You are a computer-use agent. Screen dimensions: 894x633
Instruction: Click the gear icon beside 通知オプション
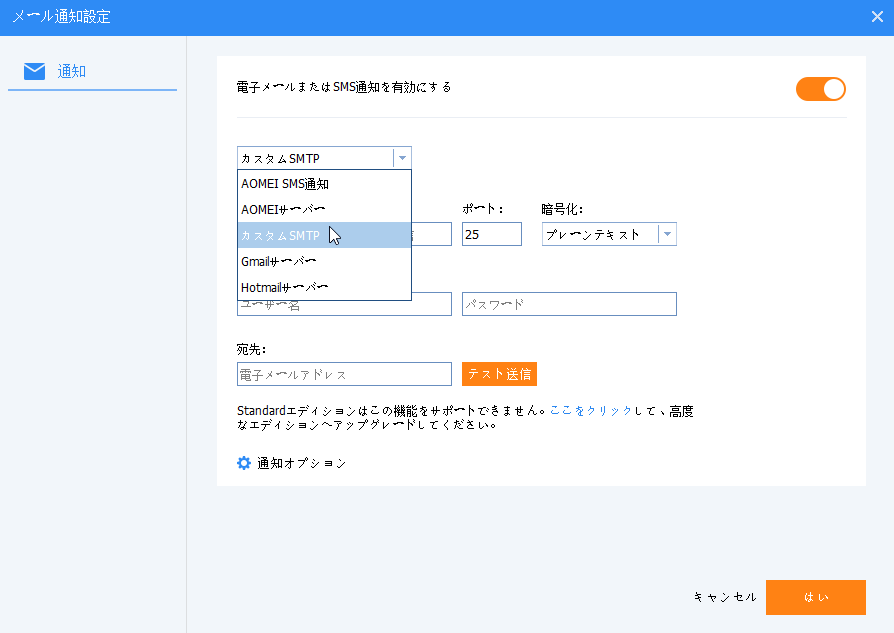[243, 463]
